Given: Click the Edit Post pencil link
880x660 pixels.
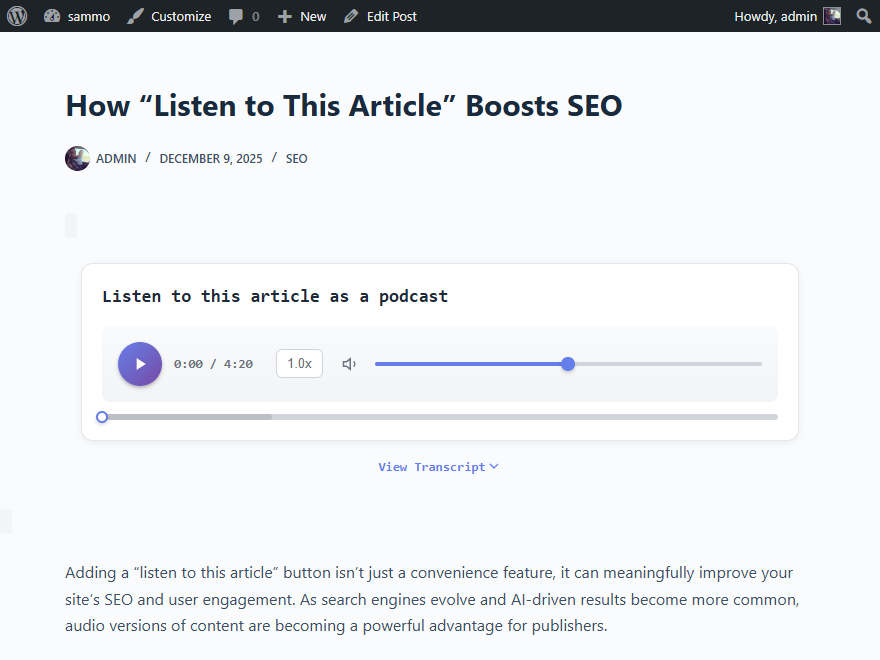Looking at the screenshot, I should (x=380, y=16).
